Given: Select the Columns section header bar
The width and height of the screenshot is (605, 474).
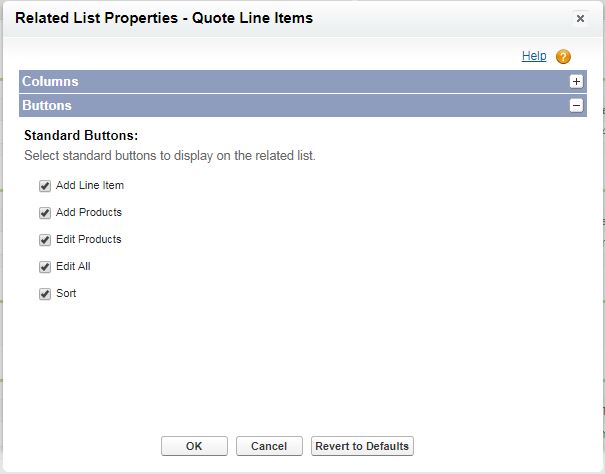Looking at the screenshot, I should tap(290, 82).
